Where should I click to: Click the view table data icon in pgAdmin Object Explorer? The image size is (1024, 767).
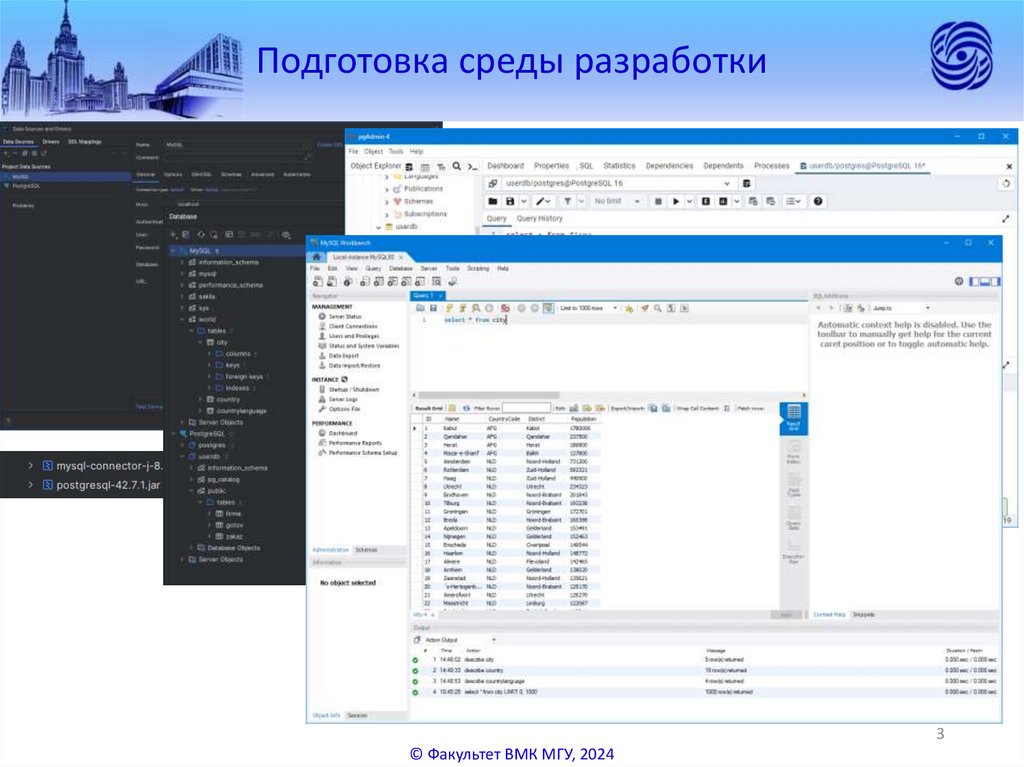(x=425, y=167)
